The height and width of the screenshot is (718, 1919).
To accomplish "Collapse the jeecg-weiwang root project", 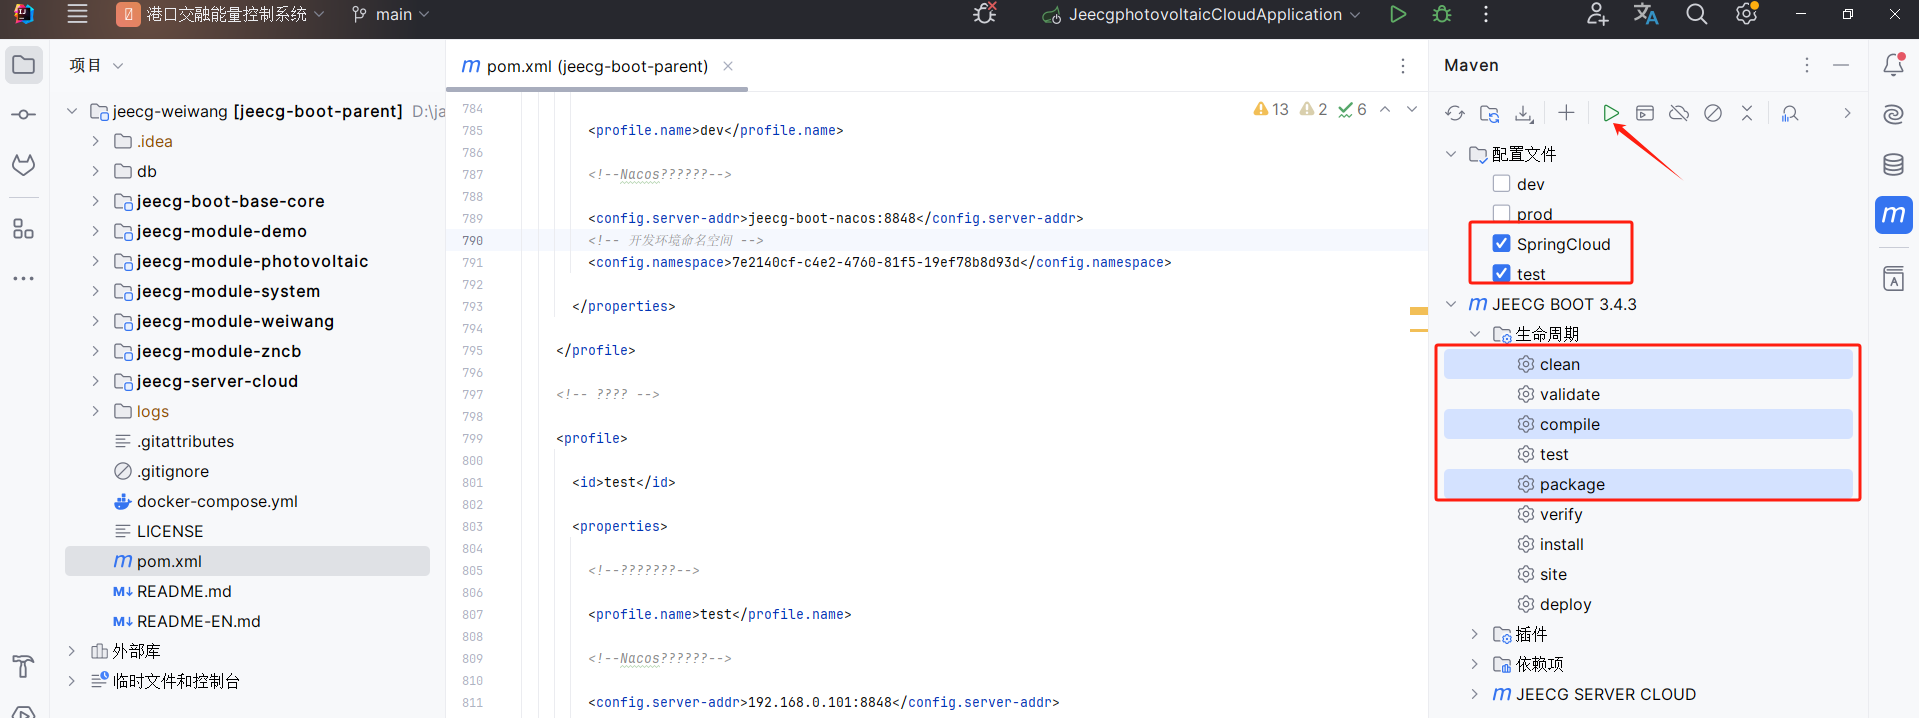I will 71,111.
